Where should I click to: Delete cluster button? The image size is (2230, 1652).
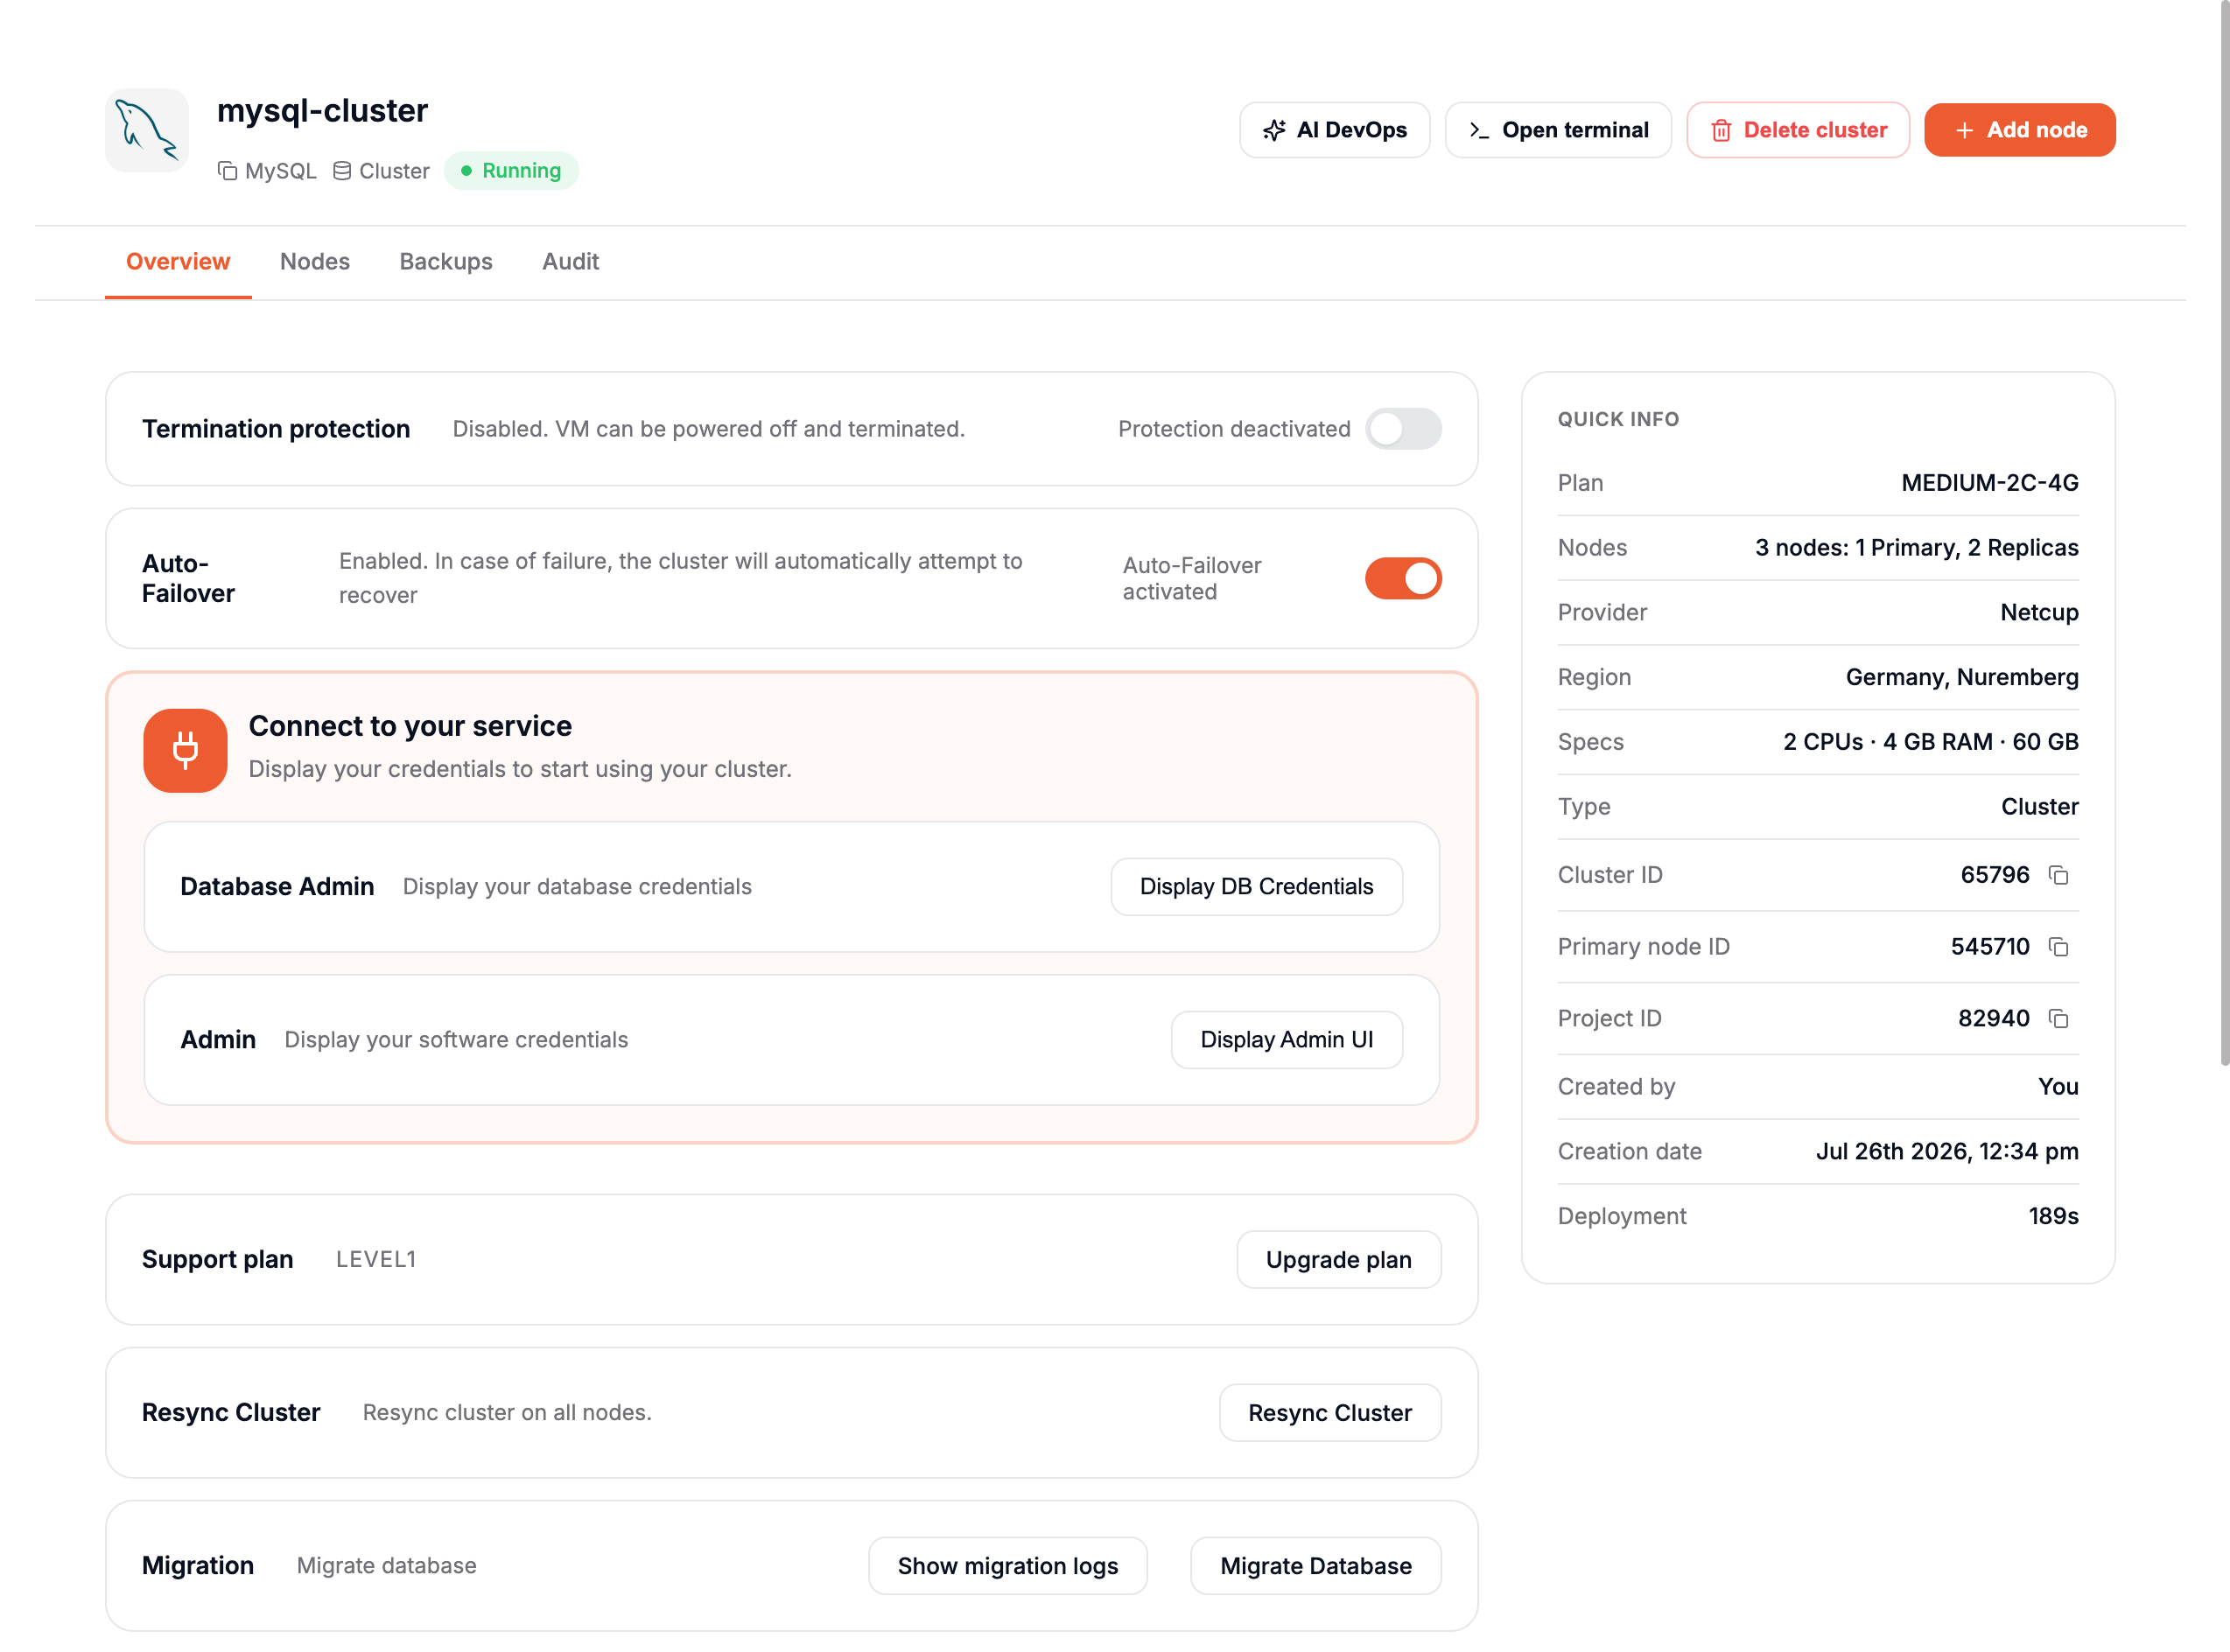(x=1798, y=130)
